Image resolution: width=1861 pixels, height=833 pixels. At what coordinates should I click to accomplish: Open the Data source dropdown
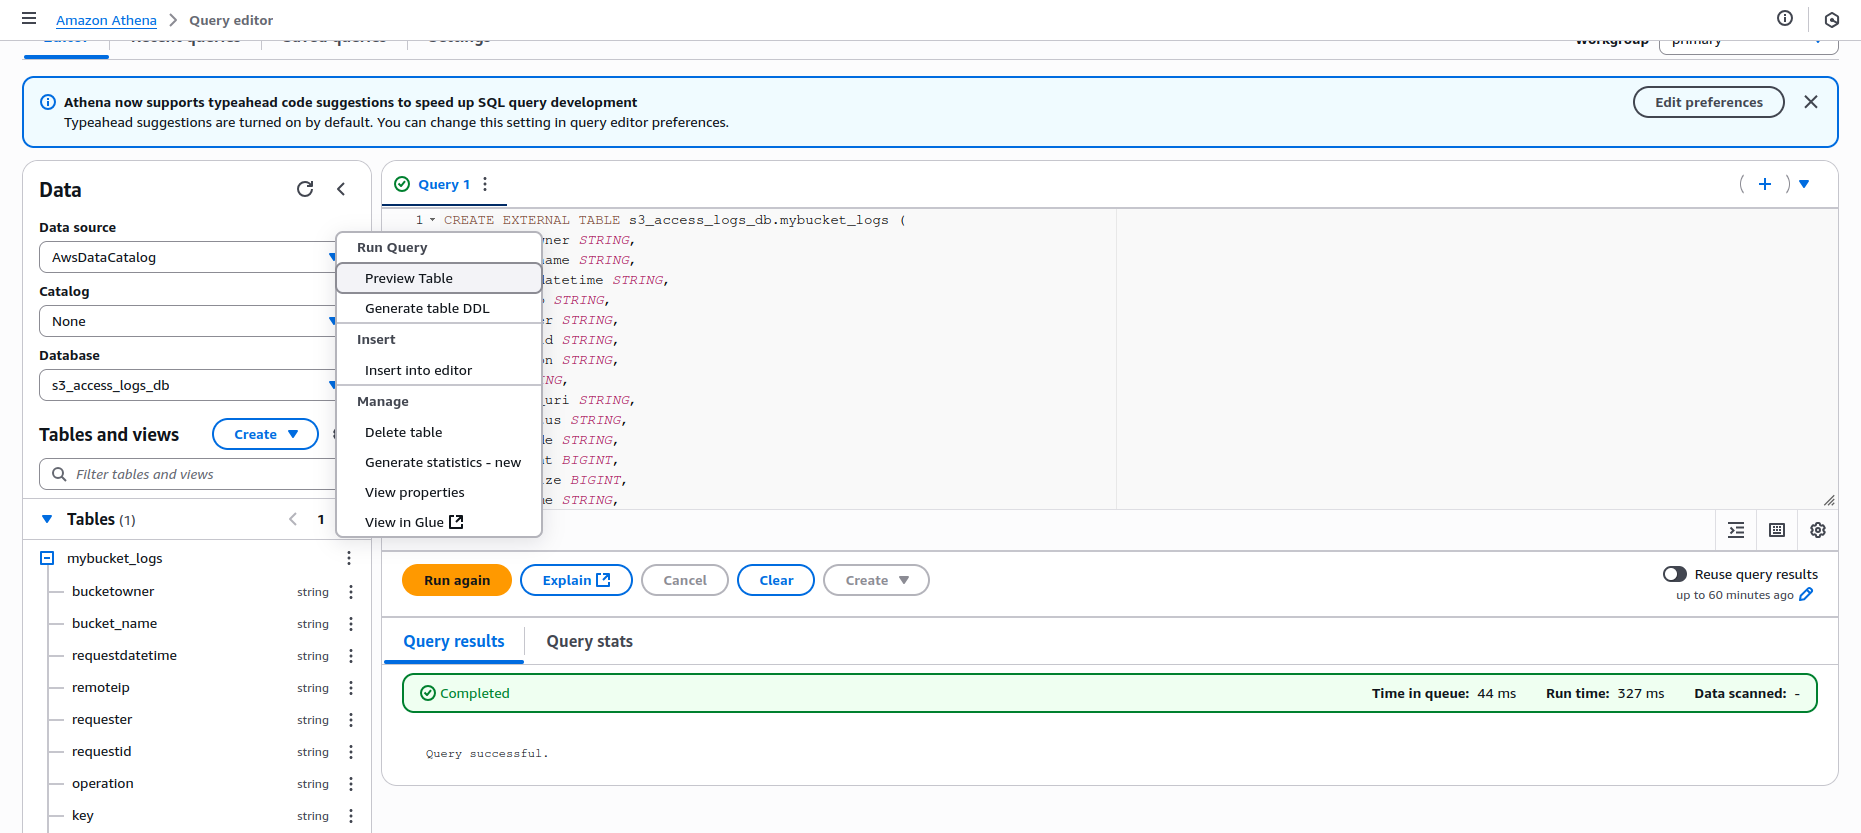(189, 257)
